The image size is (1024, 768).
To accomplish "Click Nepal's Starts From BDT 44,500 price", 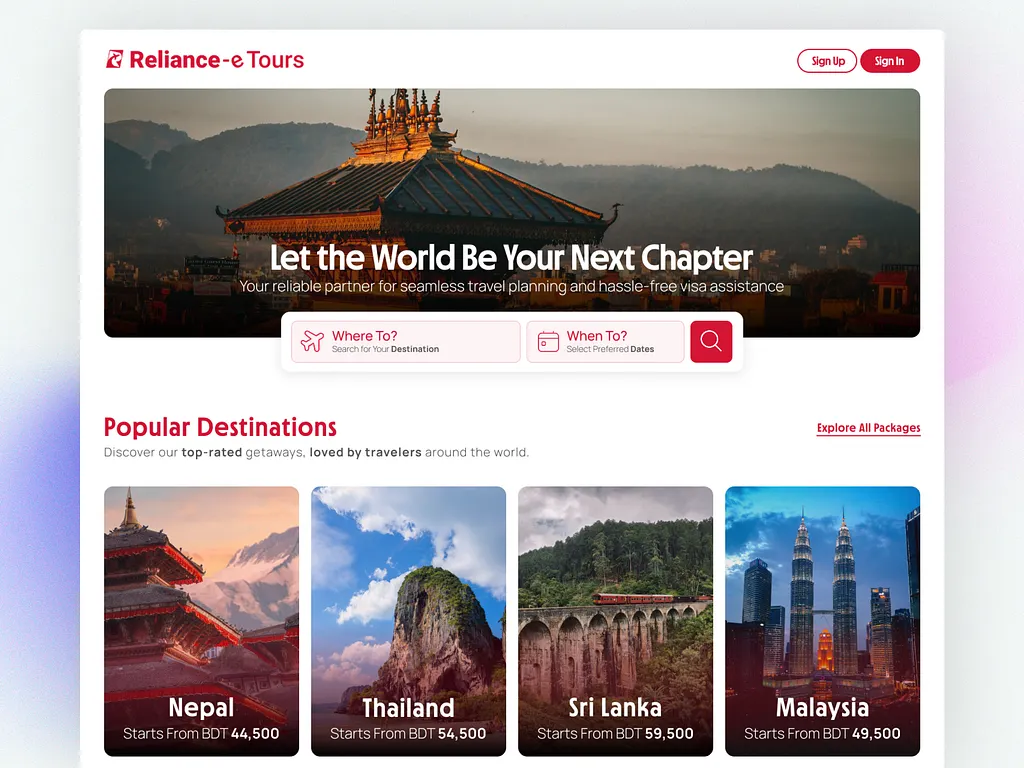I will coord(201,733).
